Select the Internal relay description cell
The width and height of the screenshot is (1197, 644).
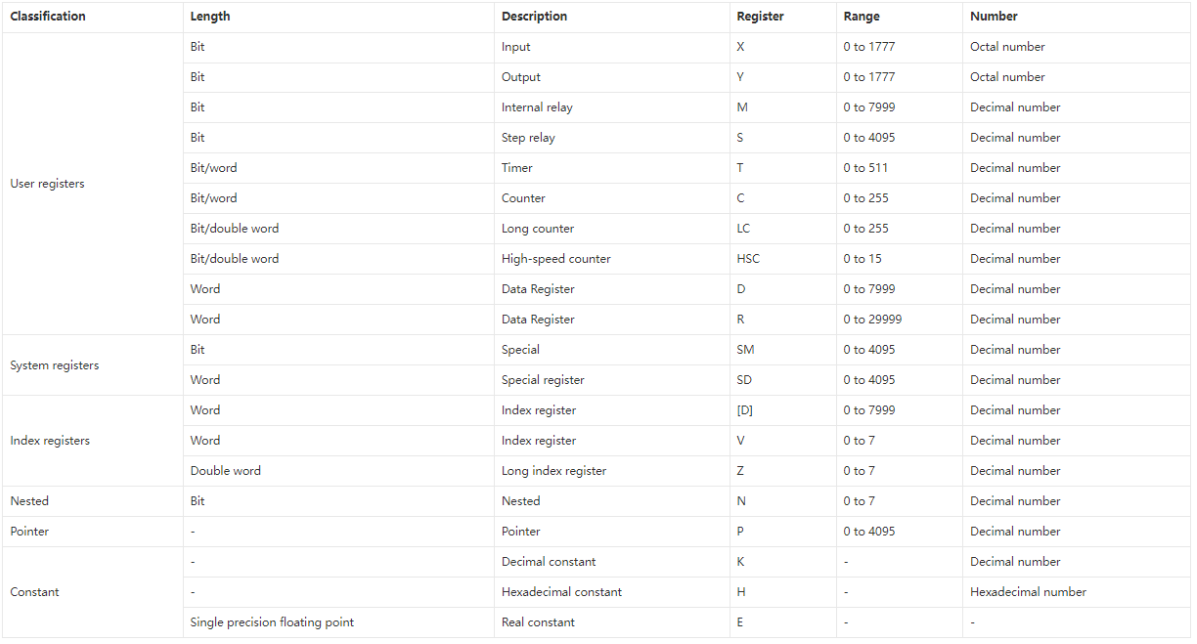[x=537, y=107]
